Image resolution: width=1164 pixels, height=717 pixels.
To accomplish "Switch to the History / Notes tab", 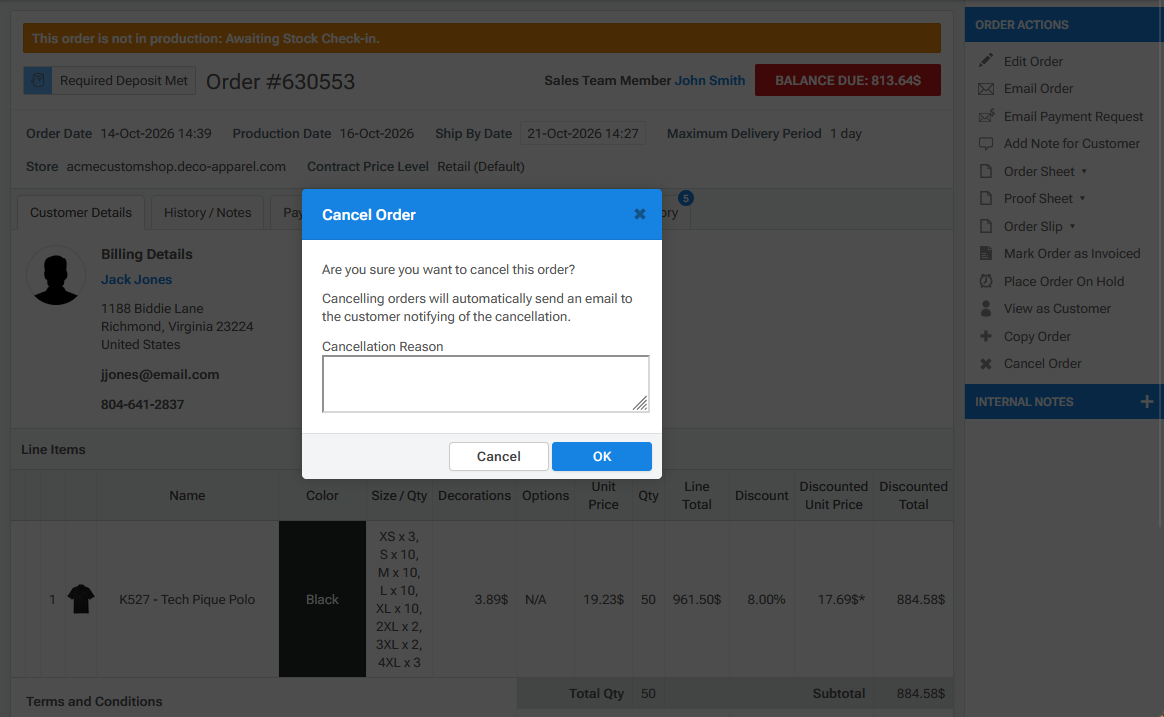I will (x=207, y=212).
